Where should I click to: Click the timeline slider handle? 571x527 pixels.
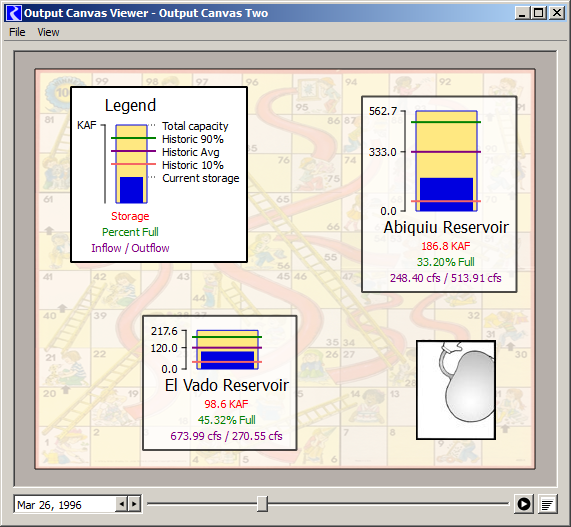(262, 504)
